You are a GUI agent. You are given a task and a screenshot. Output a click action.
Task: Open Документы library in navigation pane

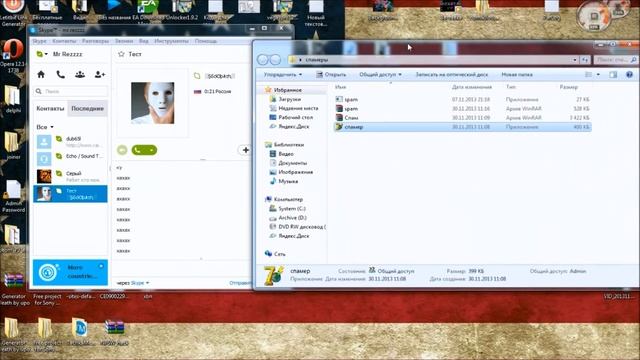[x=292, y=163]
